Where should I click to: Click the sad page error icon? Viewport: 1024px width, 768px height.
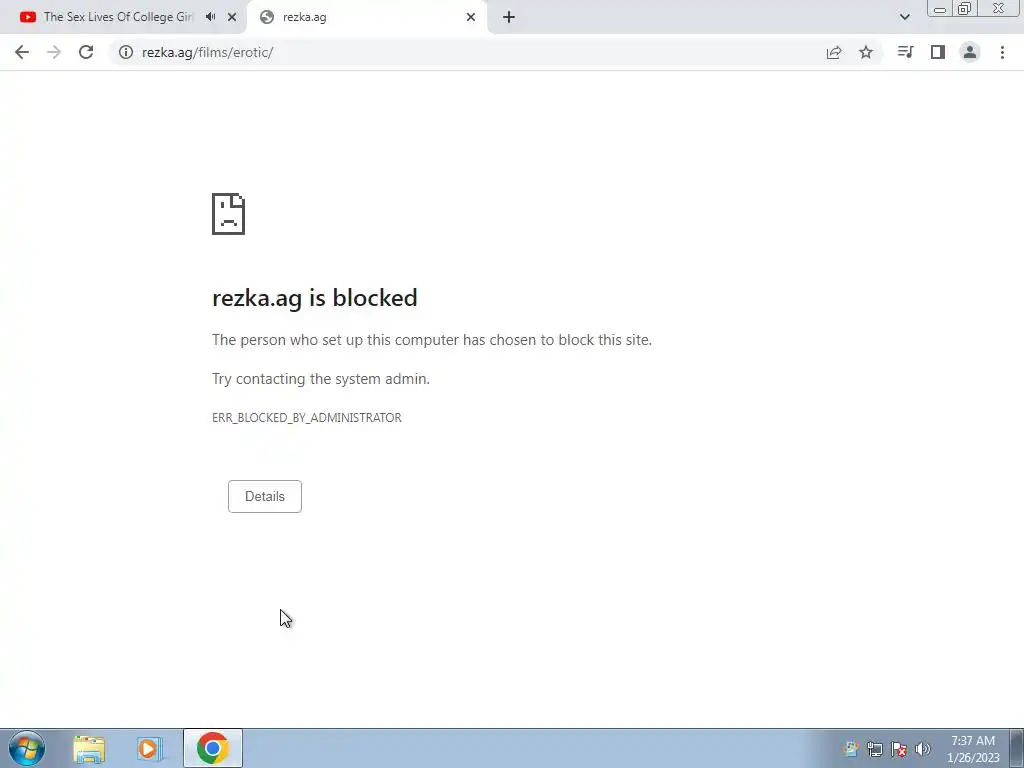coord(229,214)
